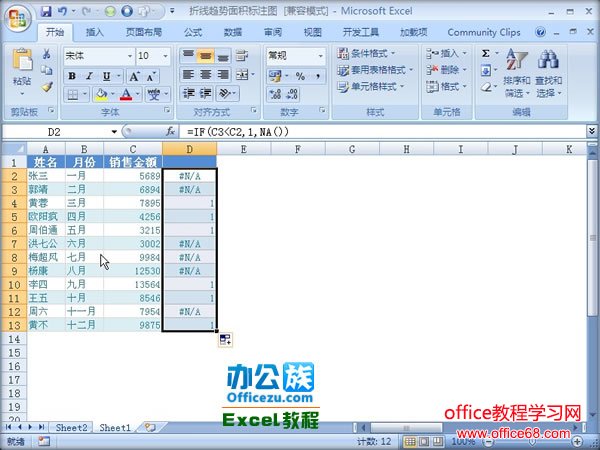Click the Paste clipboard icon

[22, 60]
